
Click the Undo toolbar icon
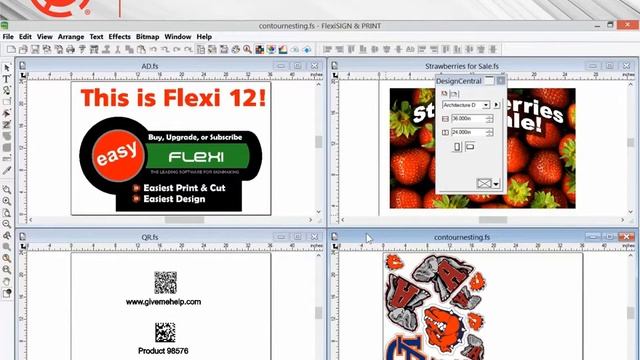(x=153, y=49)
